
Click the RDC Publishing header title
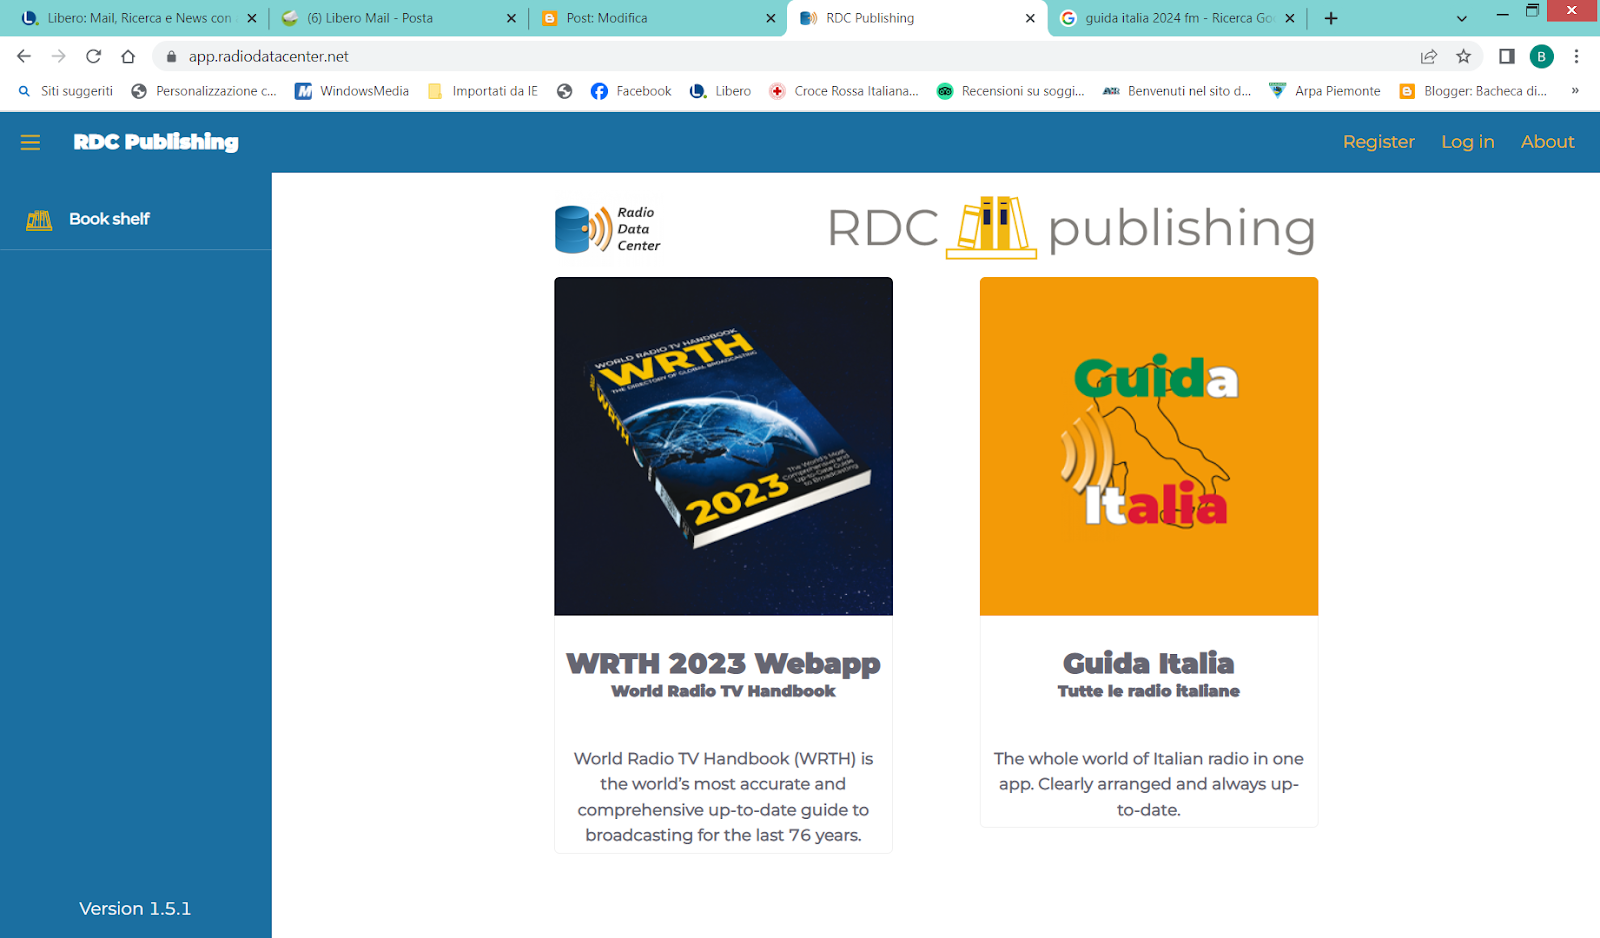click(x=156, y=142)
